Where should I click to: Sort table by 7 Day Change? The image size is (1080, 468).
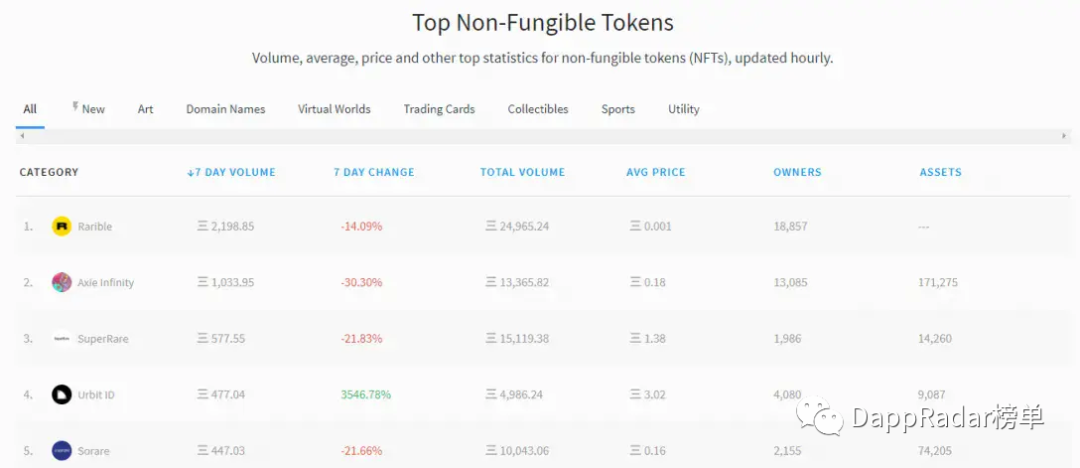[x=373, y=172]
